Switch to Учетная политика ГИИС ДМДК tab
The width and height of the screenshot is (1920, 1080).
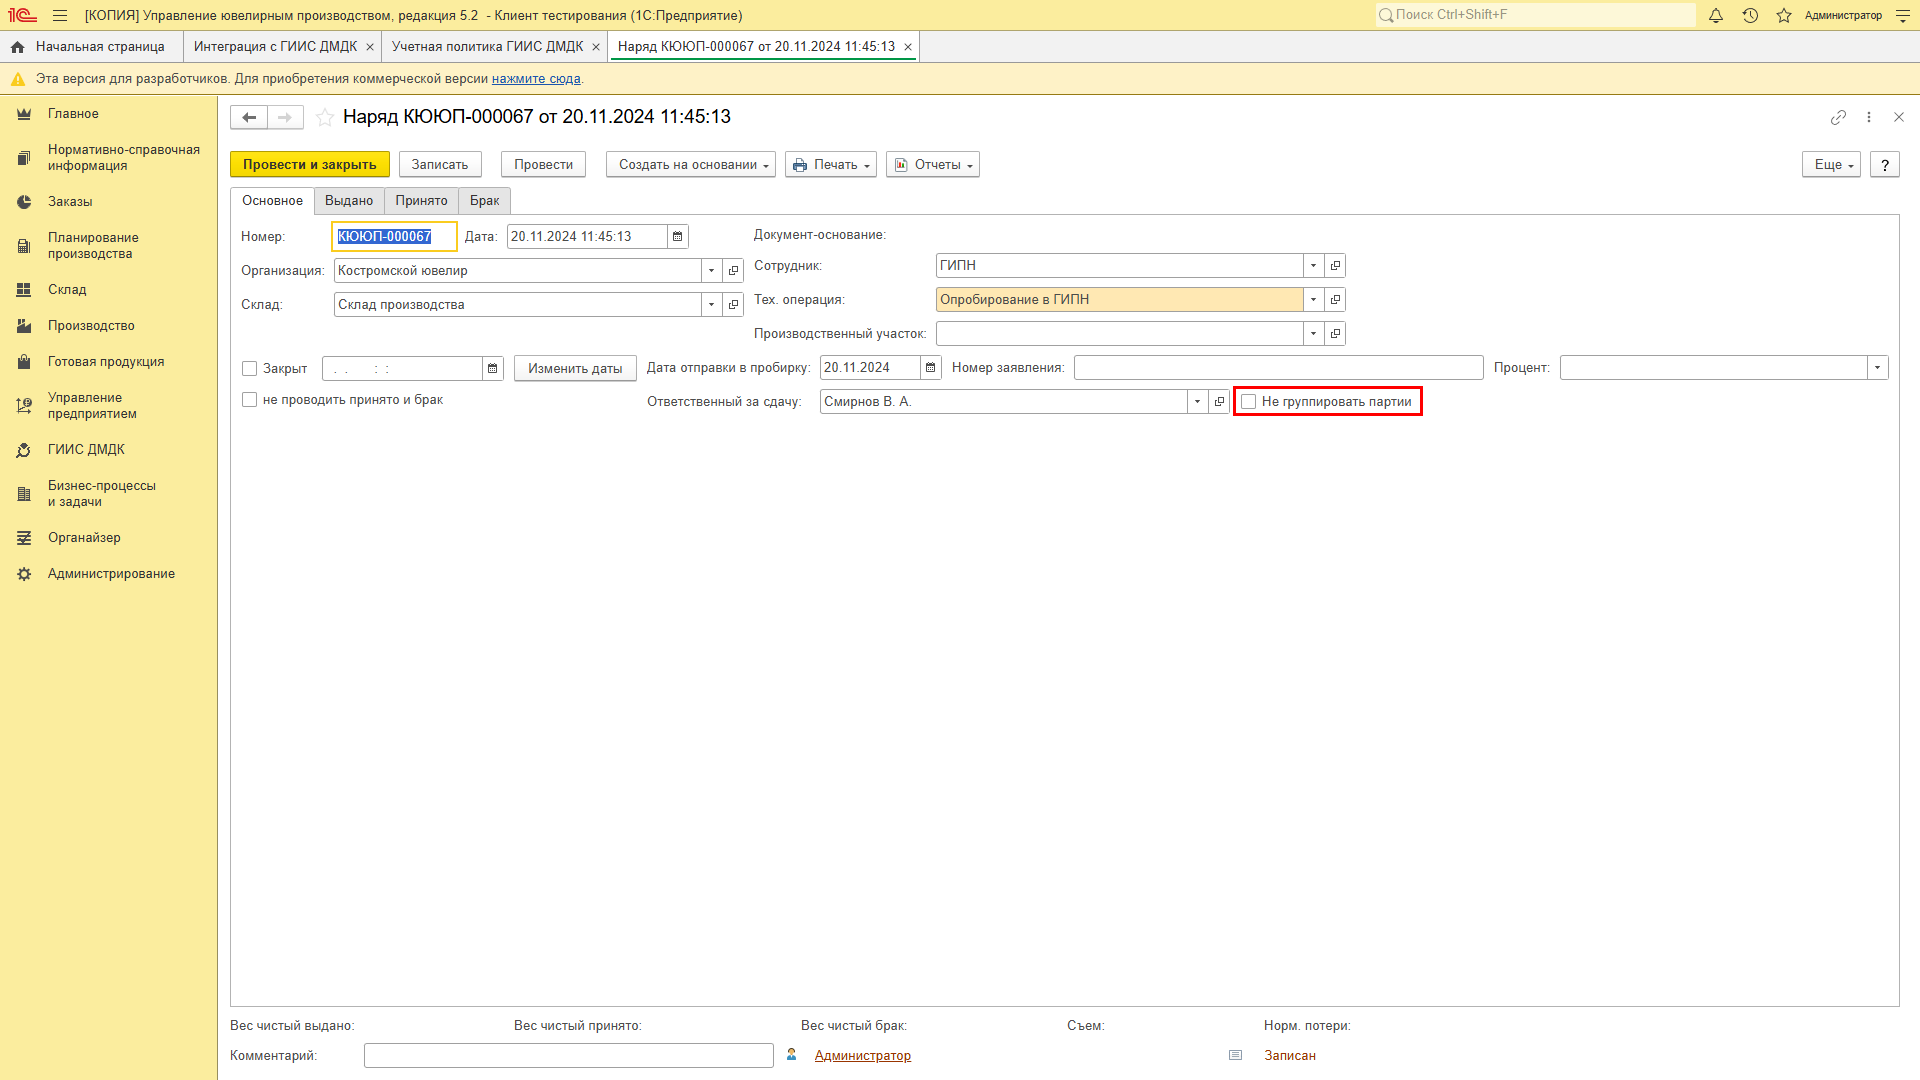487,47
